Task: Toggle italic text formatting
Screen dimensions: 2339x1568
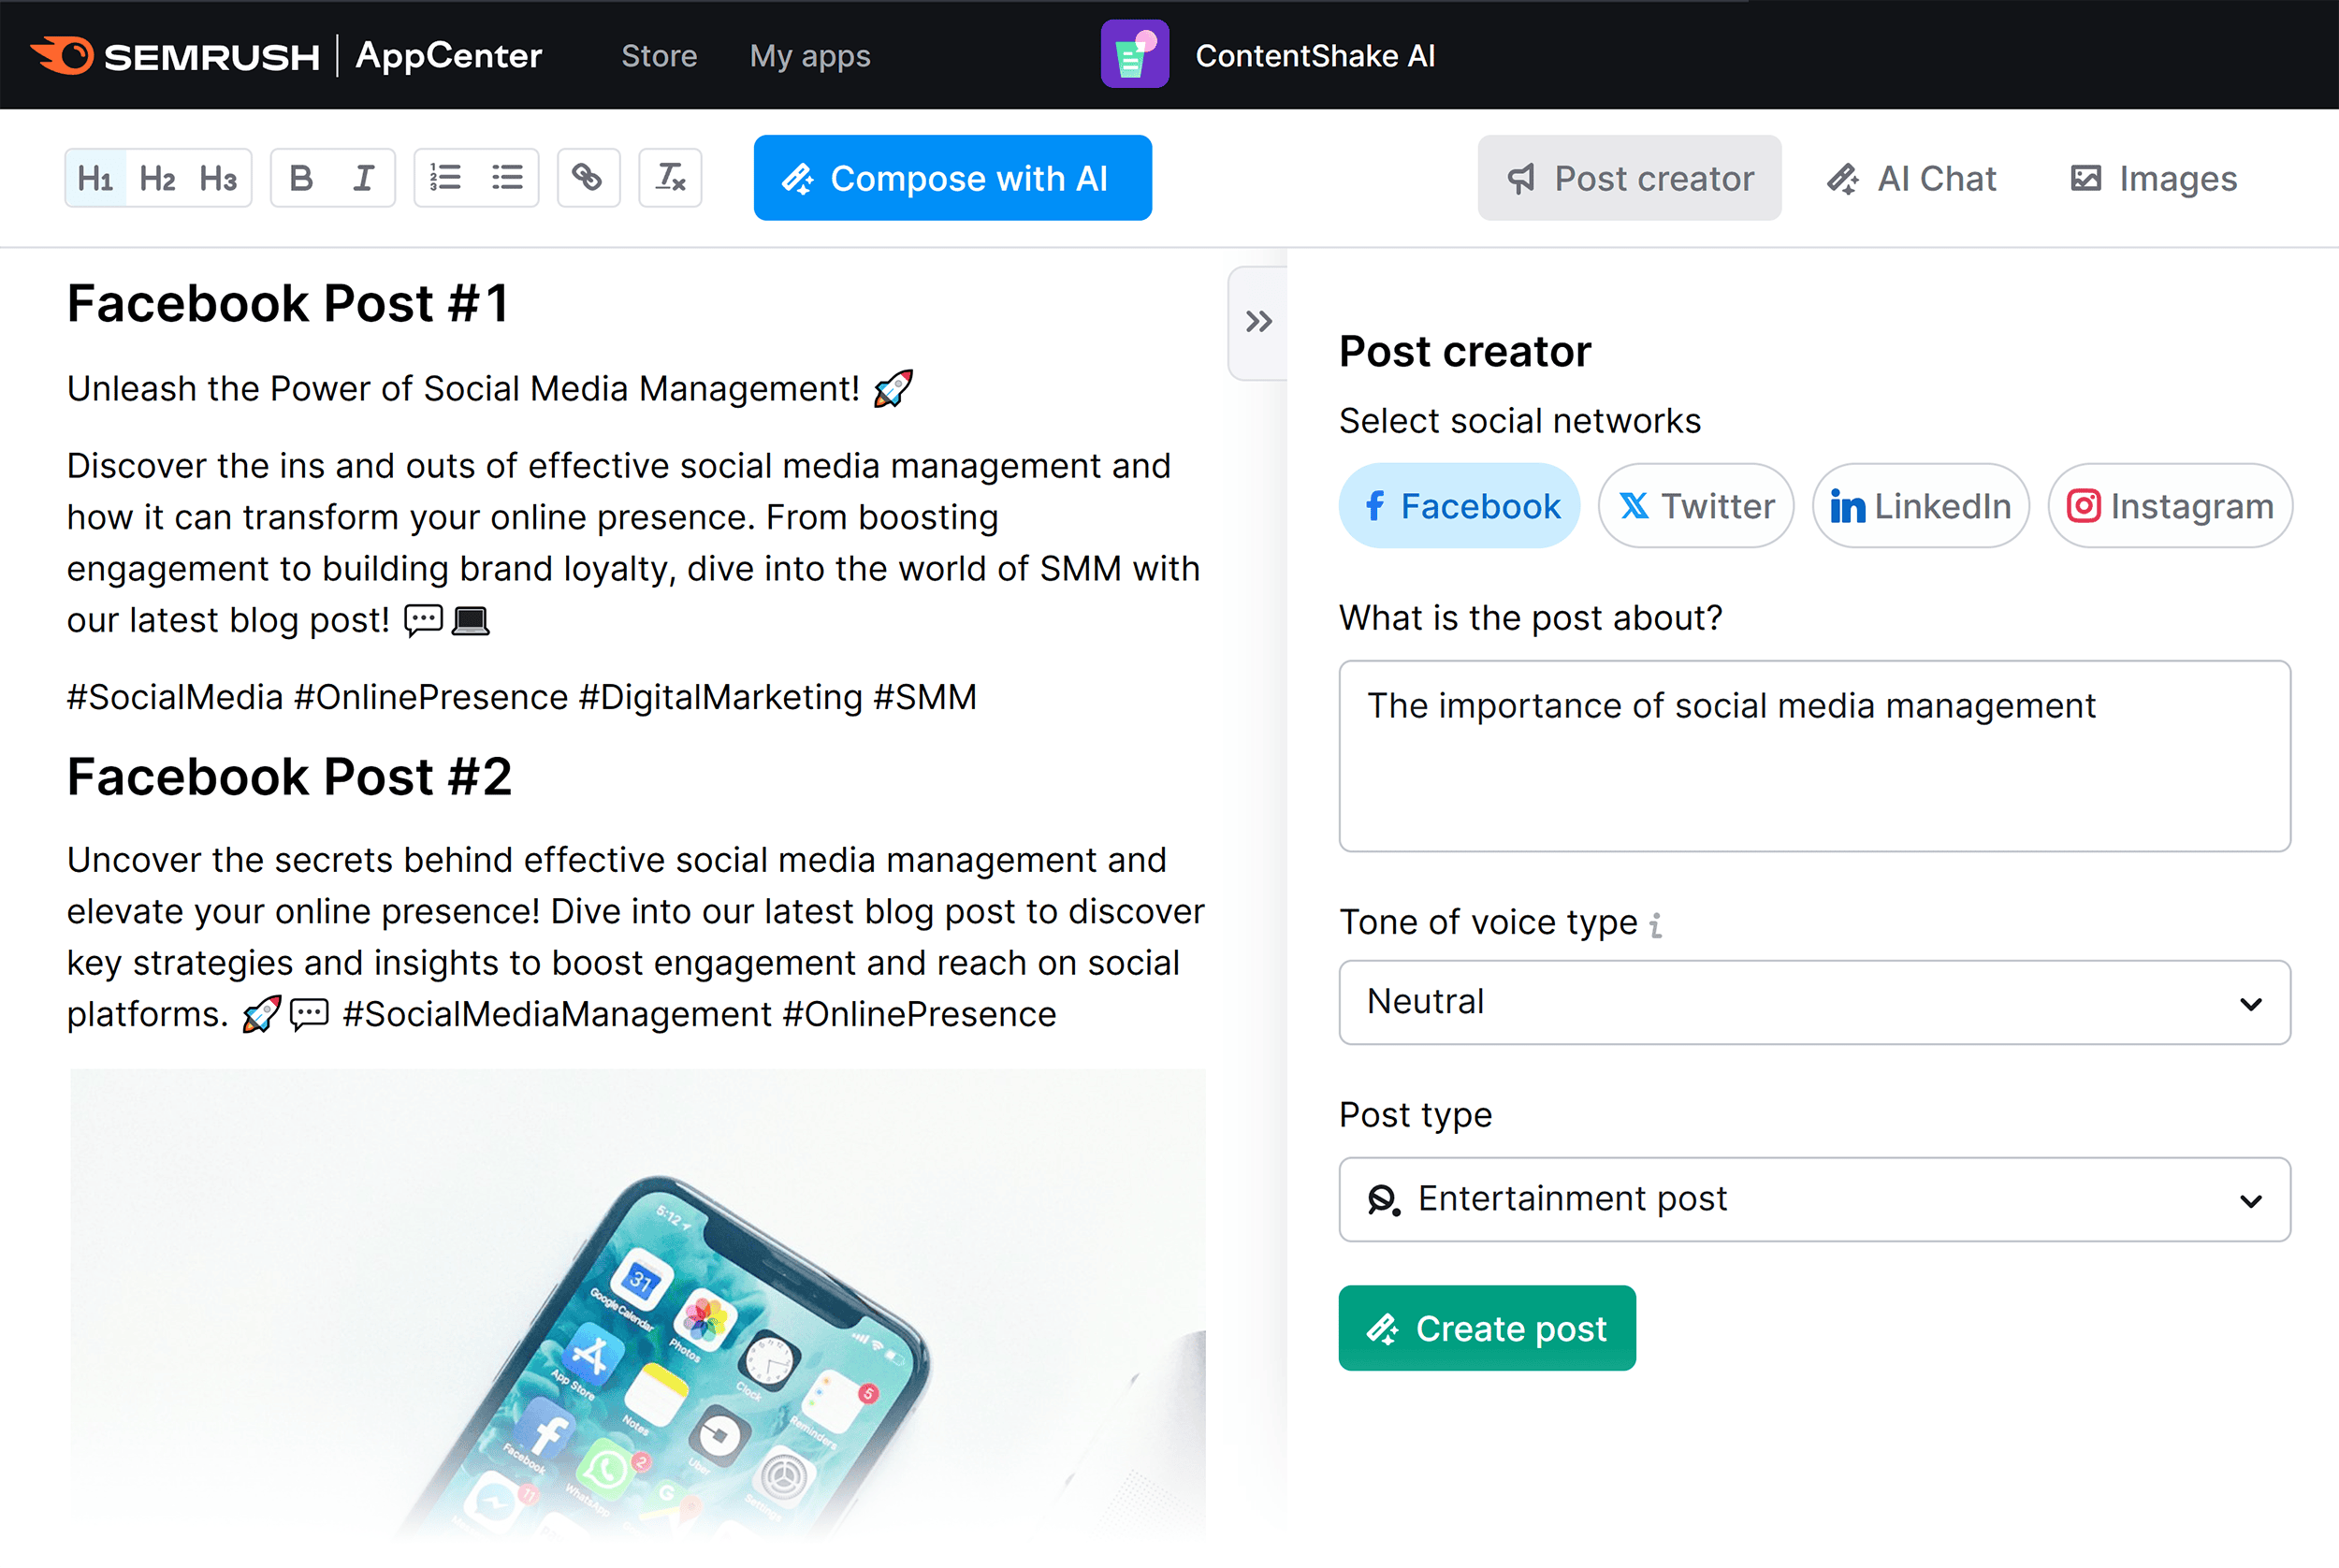Action: click(363, 179)
